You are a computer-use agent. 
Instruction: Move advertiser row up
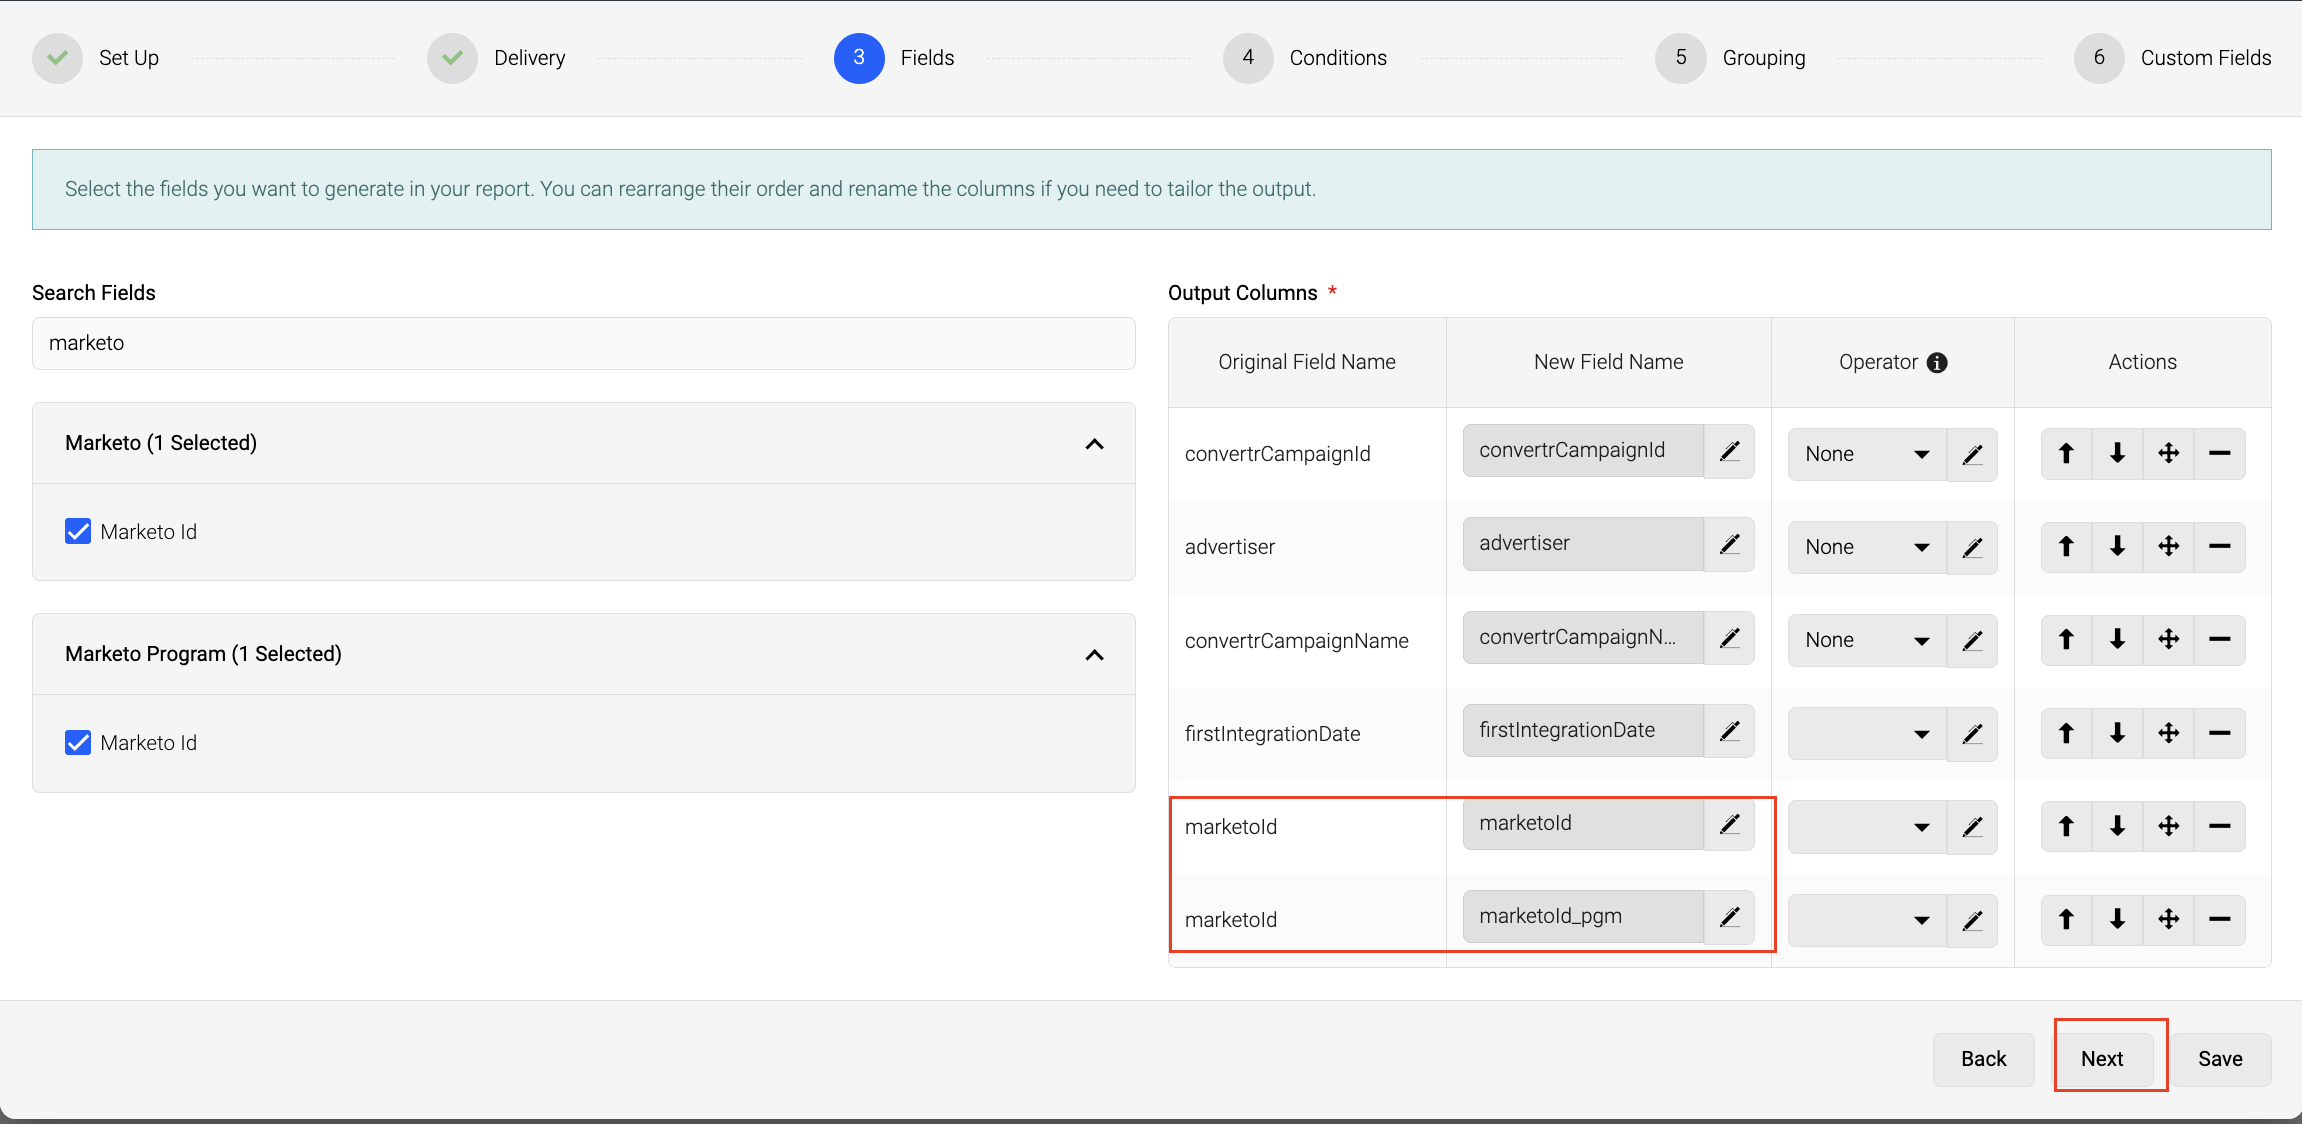(x=2066, y=547)
